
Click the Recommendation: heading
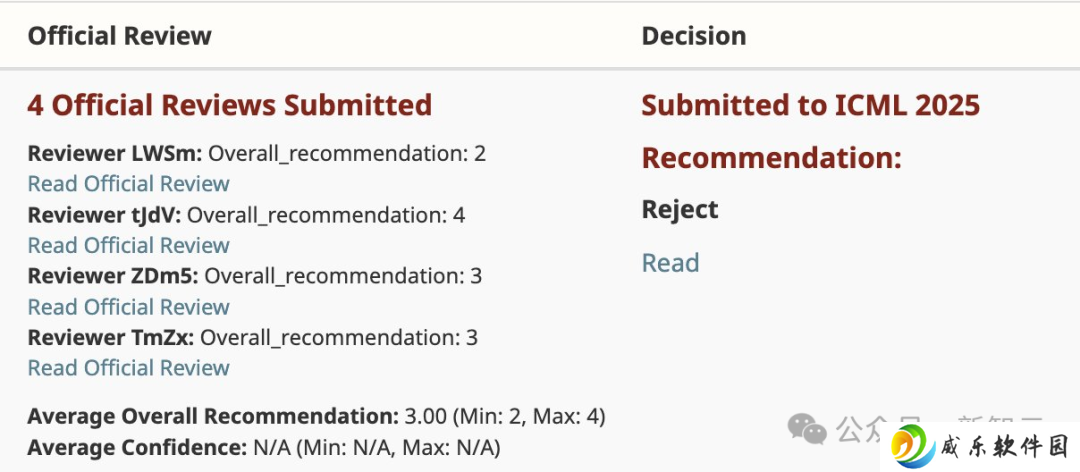pos(771,158)
